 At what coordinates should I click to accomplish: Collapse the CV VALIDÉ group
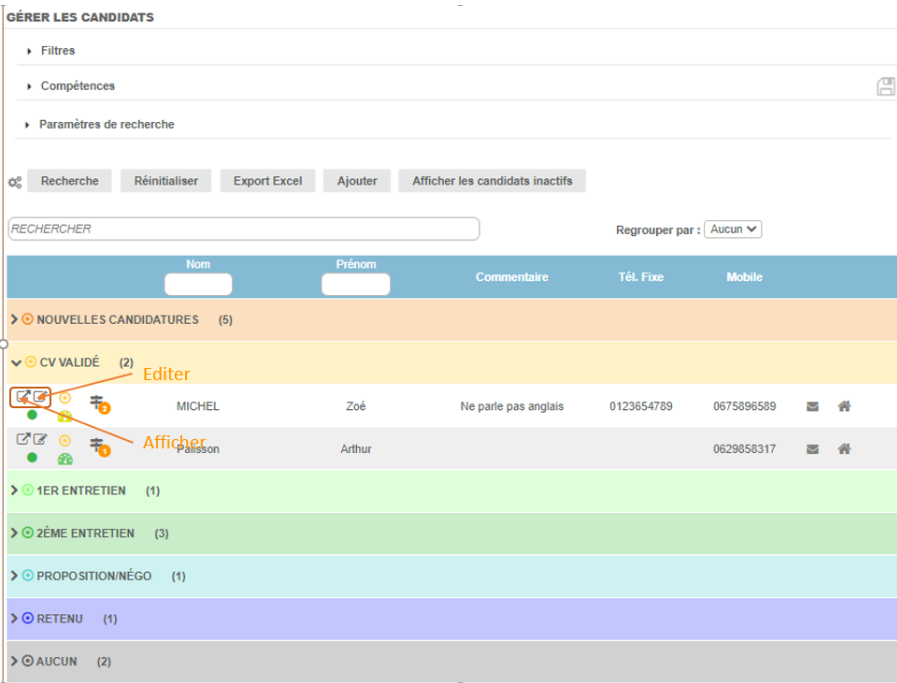click(x=16, y=362)
